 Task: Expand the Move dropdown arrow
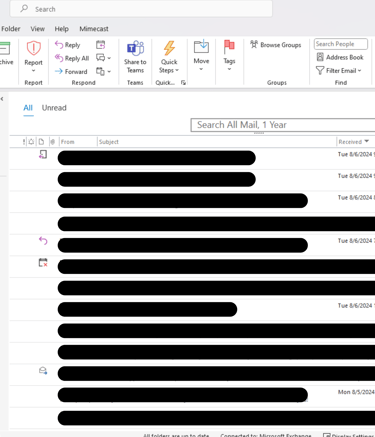[x=201, y=69]
